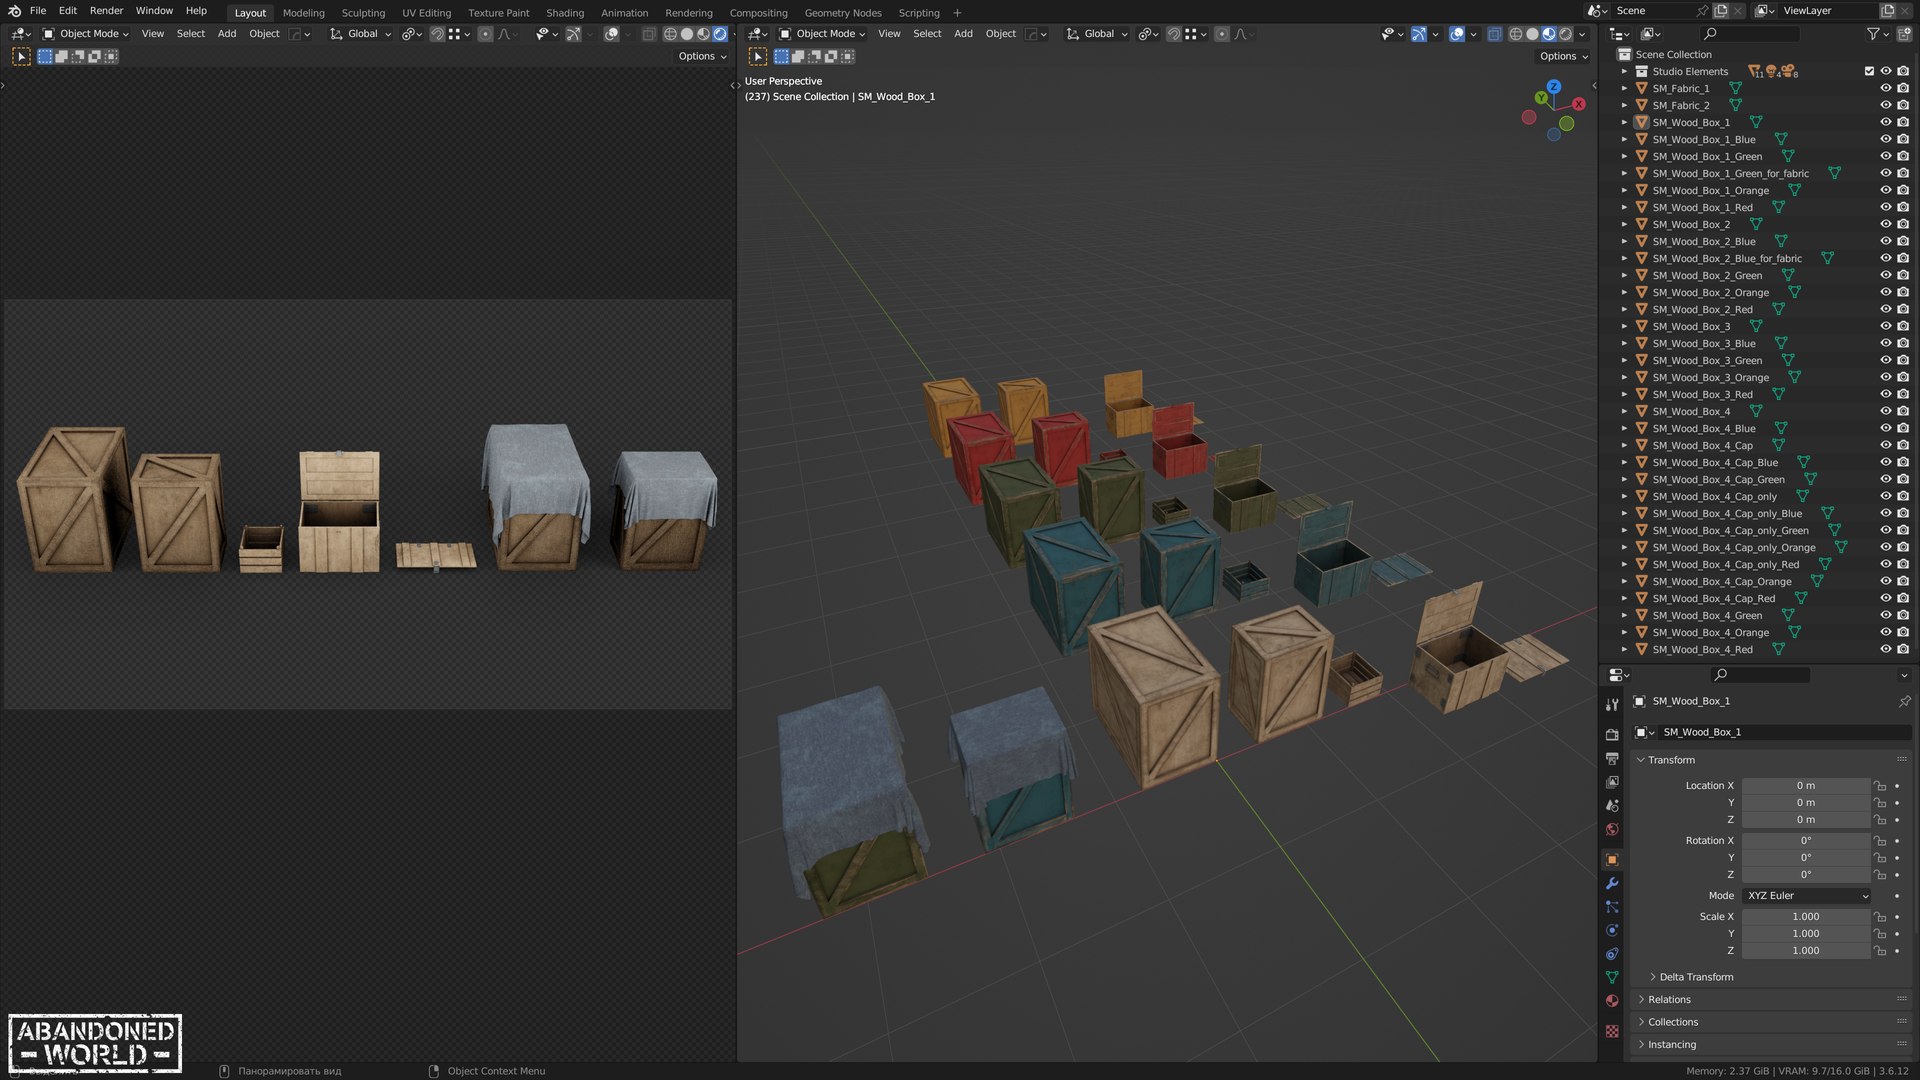Hide SM_Fabric_1 in viewport via eye icon

coord(1885,88)
